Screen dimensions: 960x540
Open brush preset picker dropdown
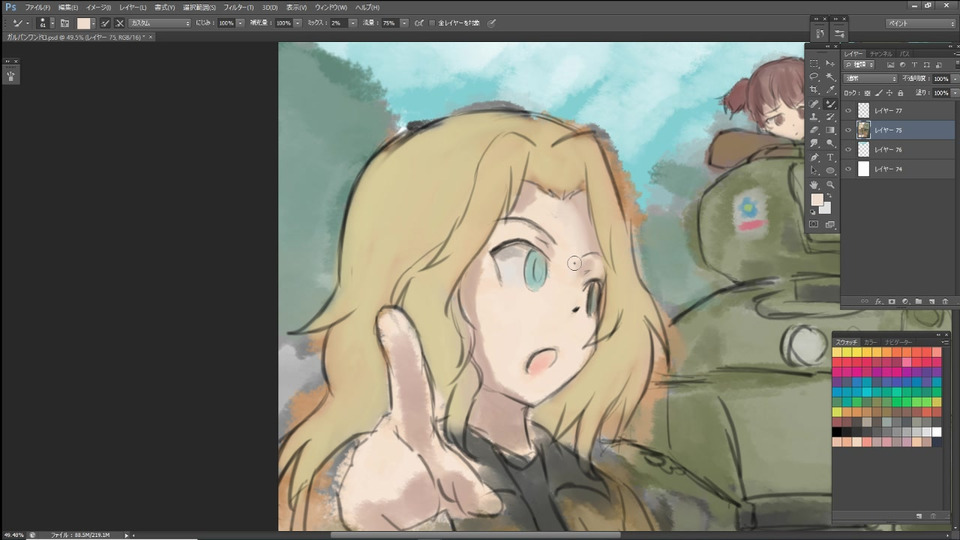tap(53, 23)
